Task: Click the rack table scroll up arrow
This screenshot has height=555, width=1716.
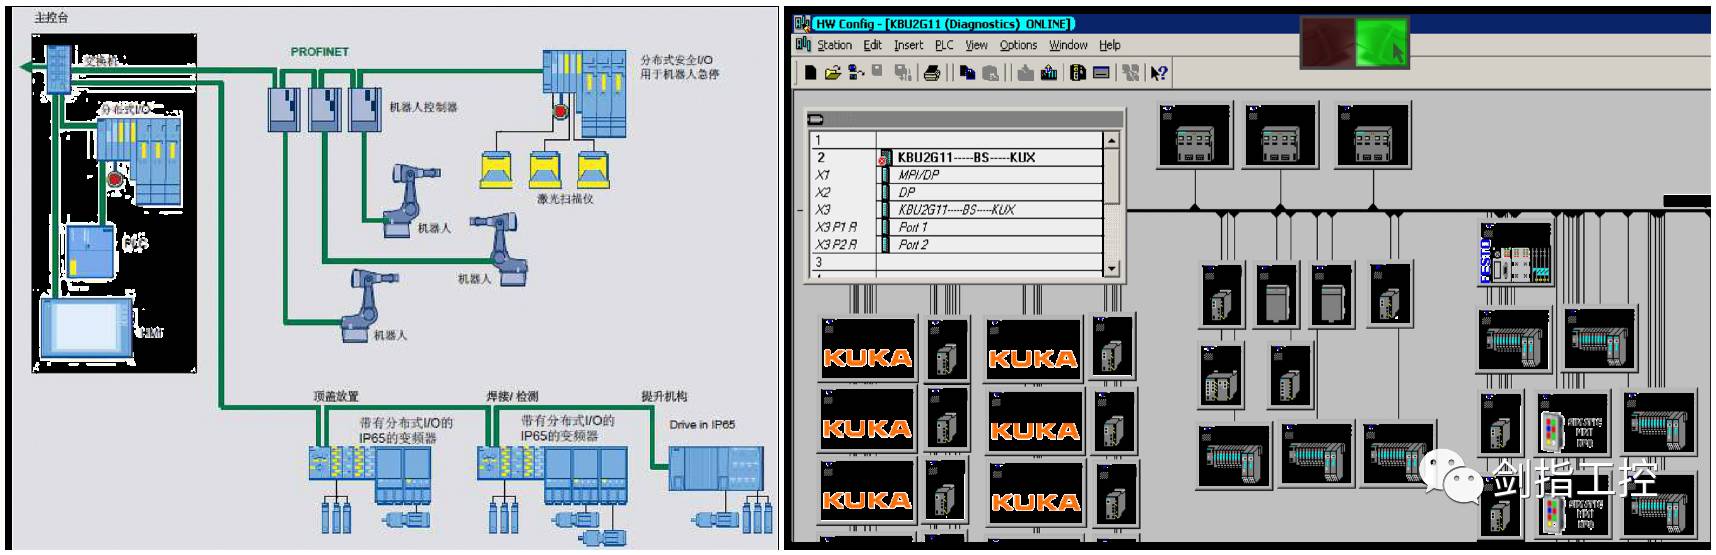Action: [x=1111, y=140]
